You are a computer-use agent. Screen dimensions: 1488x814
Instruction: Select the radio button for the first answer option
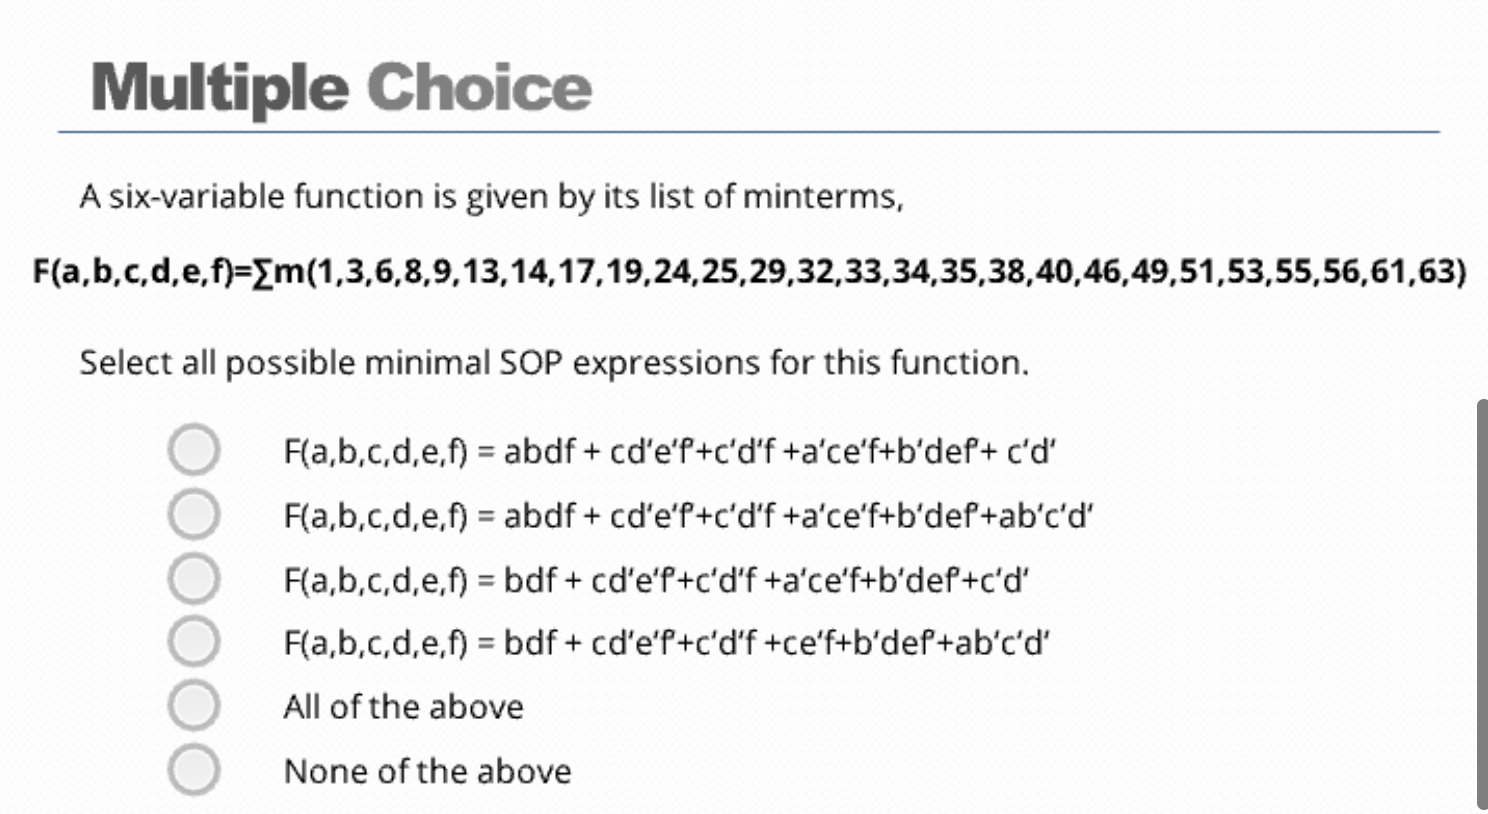[x=193, y=451]
